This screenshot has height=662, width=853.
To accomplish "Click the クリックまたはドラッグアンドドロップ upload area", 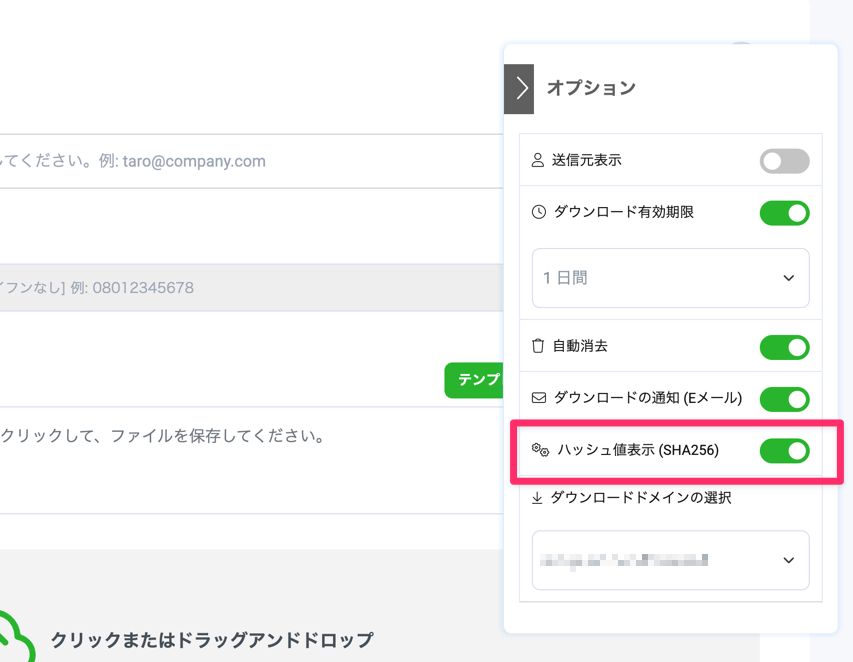I will tap(212, 640).
